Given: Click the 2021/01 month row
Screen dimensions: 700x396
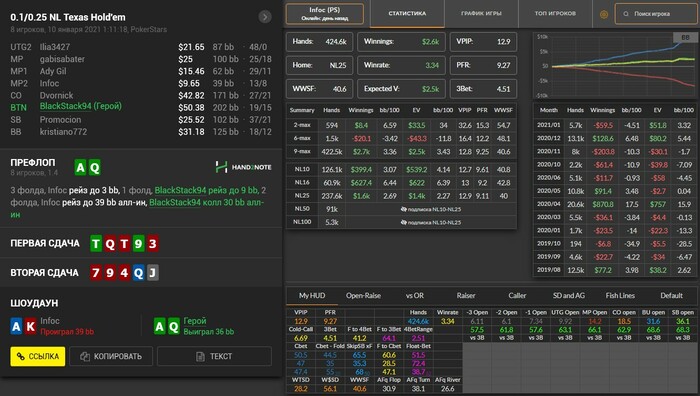Looking at the screenshot, I should click(x=615, y=125).
